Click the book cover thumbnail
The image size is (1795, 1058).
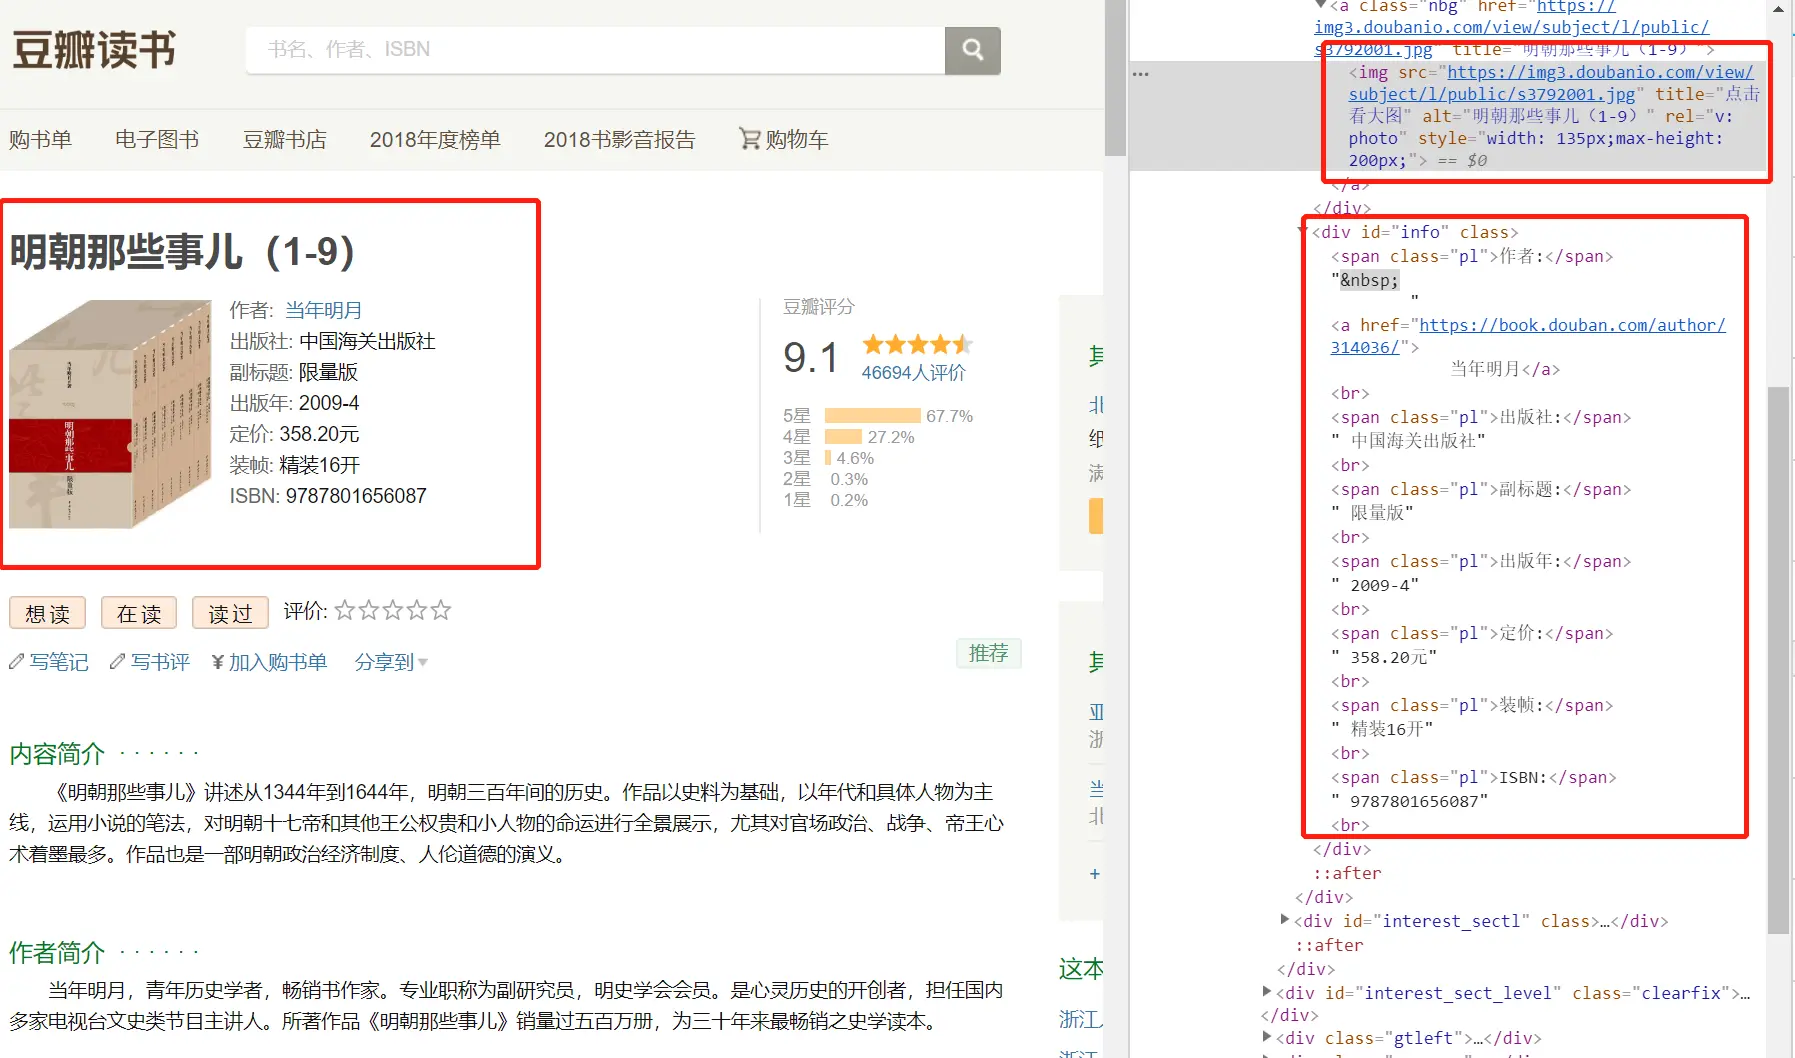pos(110,414)
